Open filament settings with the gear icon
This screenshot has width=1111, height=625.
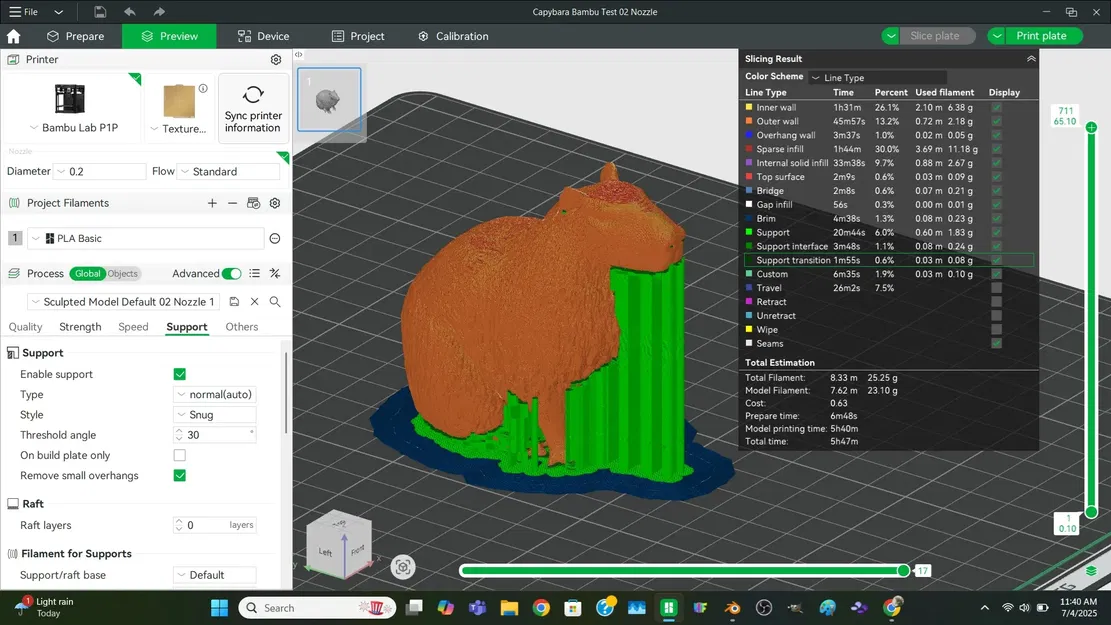274,203
